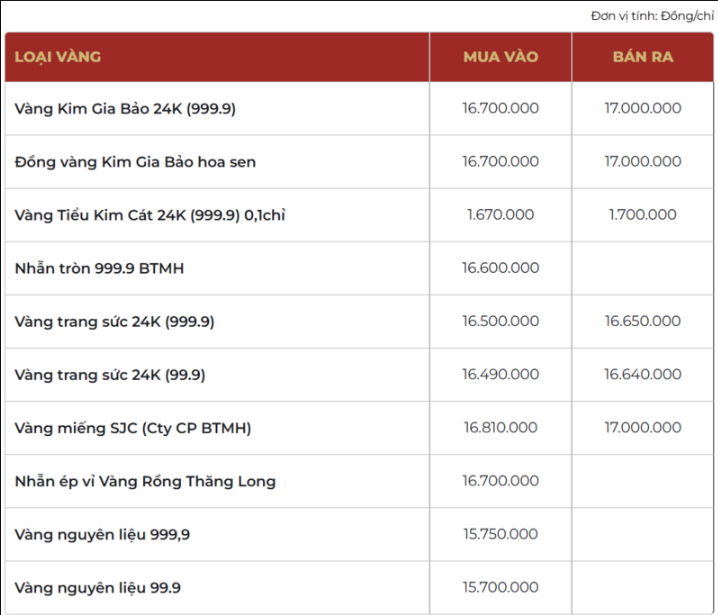Click the 16.500.000 buy price

coord(500,321)
